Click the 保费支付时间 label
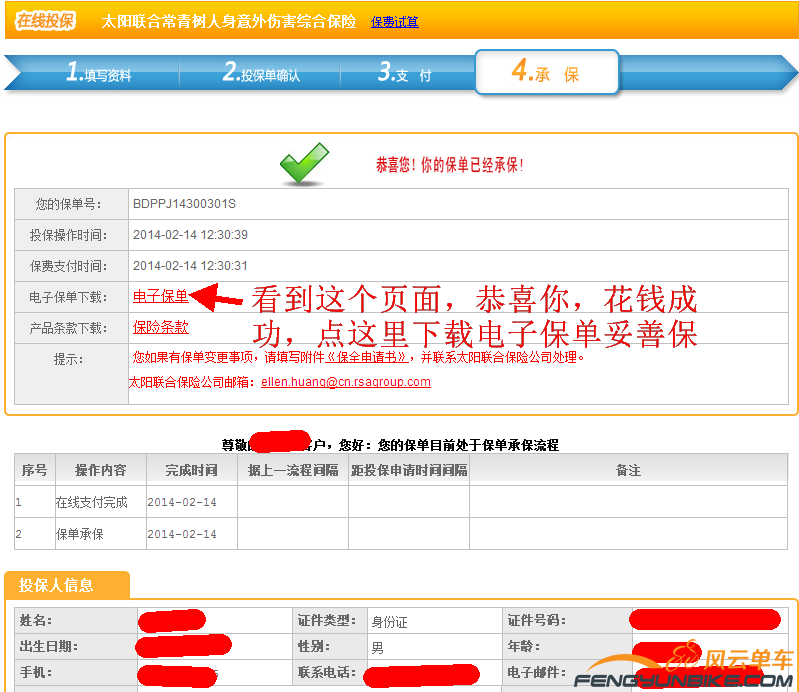799x692 pixels. click(68, 267)
